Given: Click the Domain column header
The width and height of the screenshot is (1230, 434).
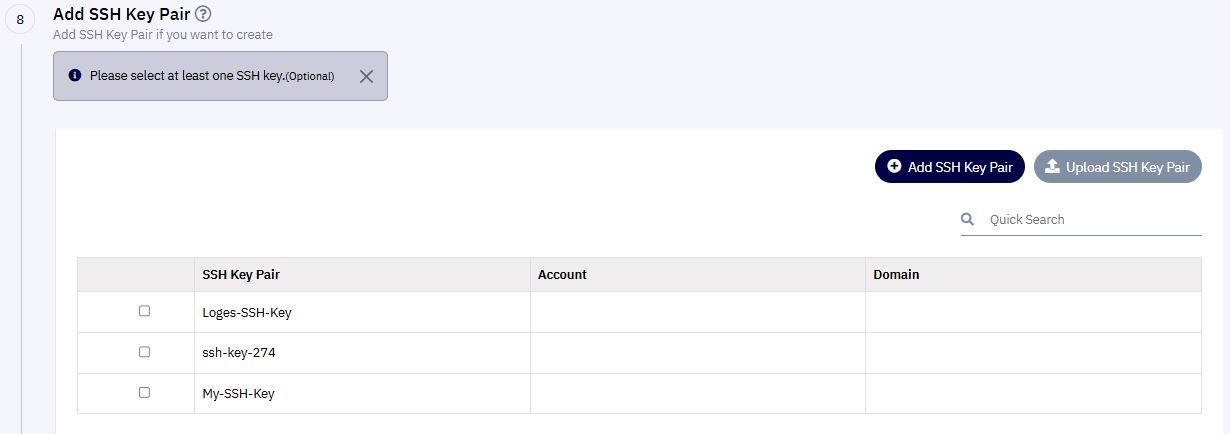Looking at the screenshot, I should coord(896,274).
